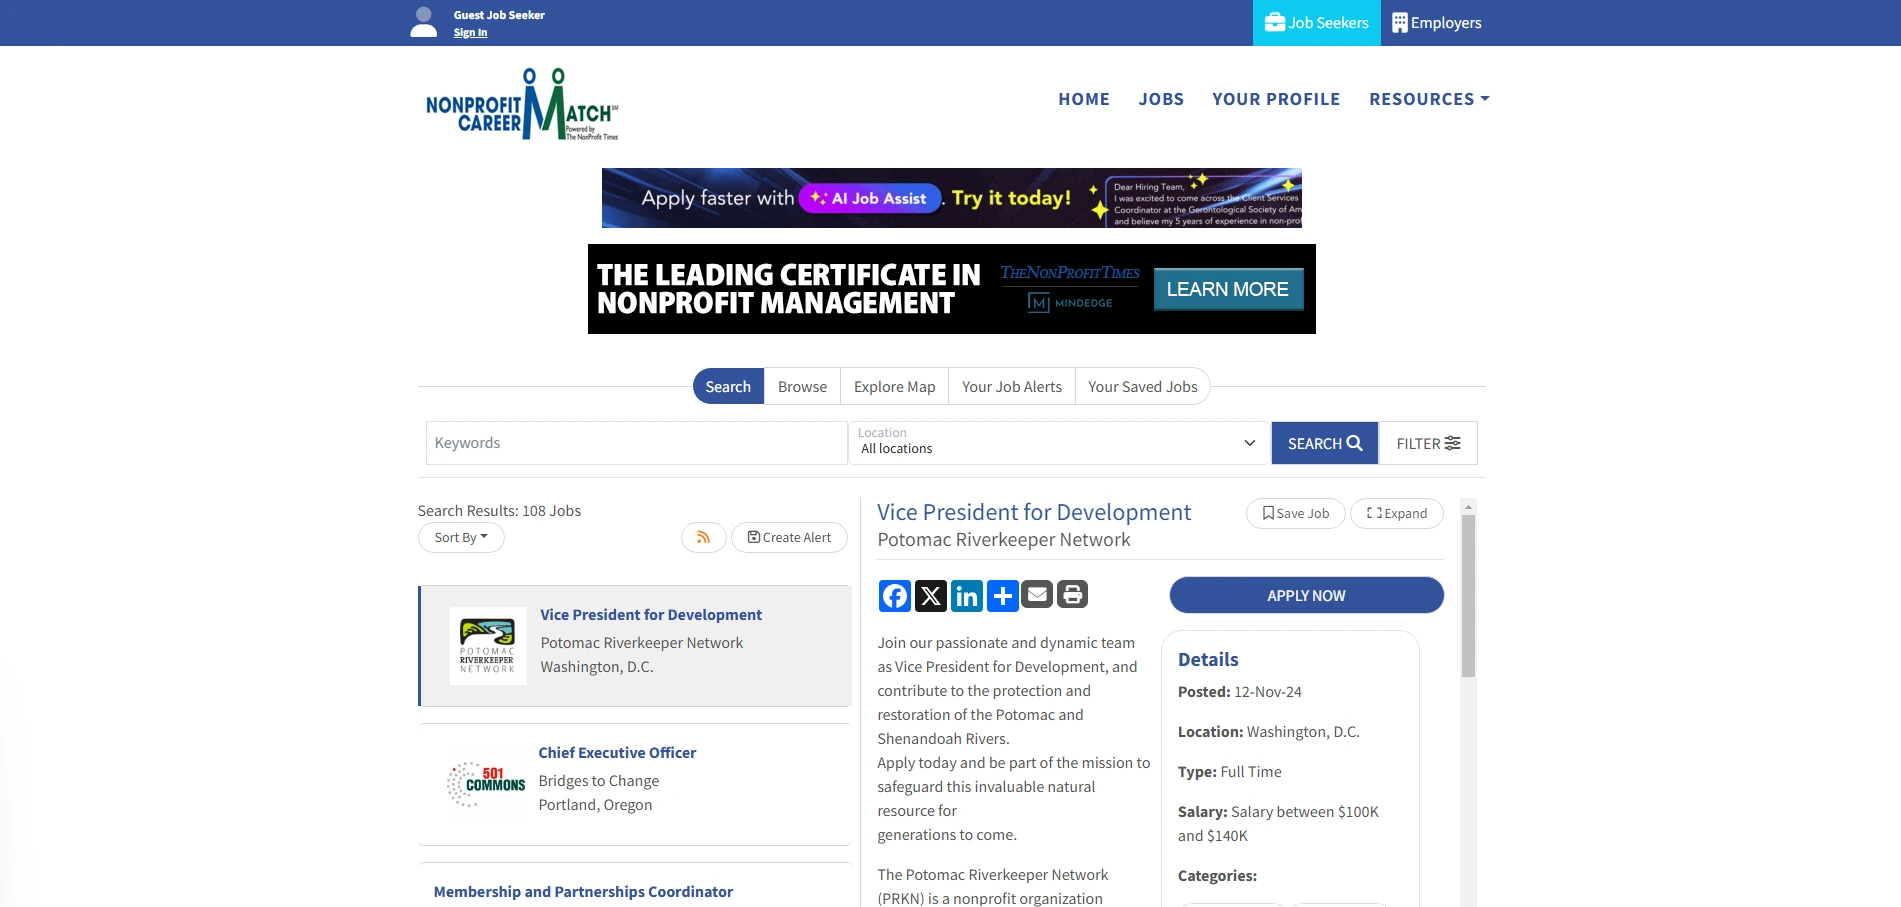The height and width of the screenshot is (907, 1901).
Task: Open Vice President for Development listing
Action: pos(651,615)
